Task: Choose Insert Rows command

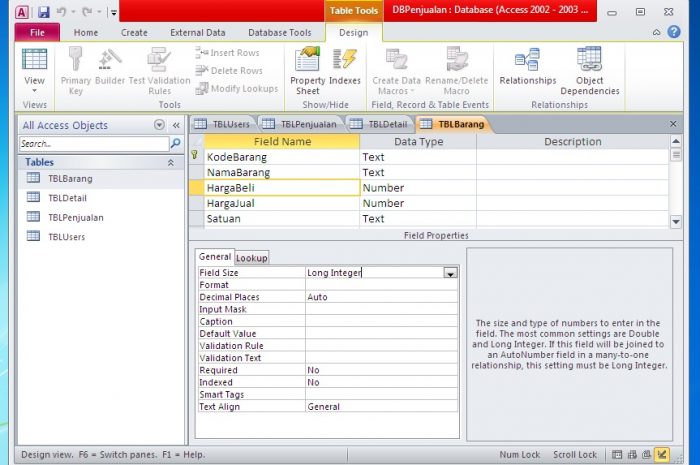Action: coord(228,53)
